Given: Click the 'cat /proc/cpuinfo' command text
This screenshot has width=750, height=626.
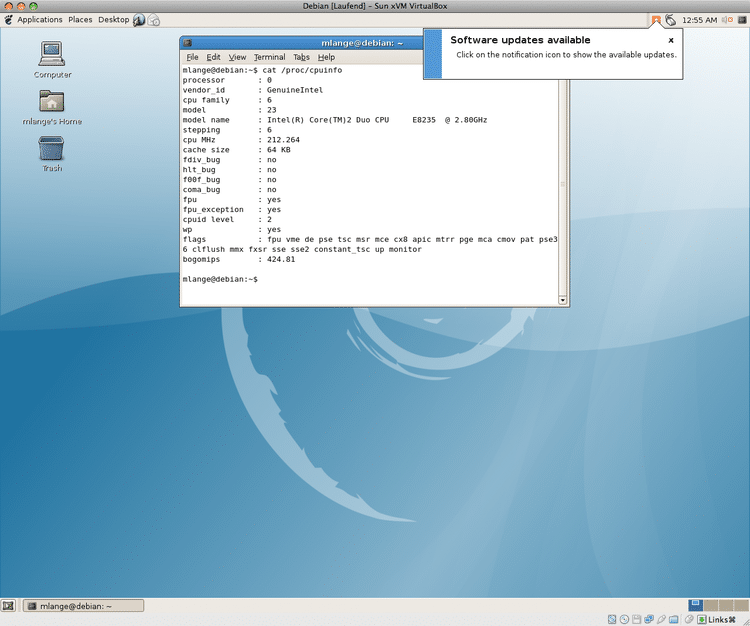Looking at the screenshot, I should pos(302,70).
